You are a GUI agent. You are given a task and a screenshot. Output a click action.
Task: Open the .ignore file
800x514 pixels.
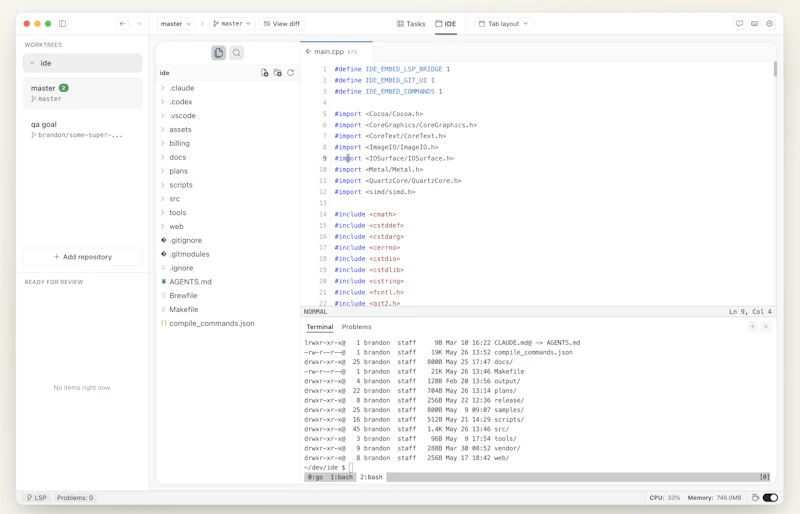181,267
